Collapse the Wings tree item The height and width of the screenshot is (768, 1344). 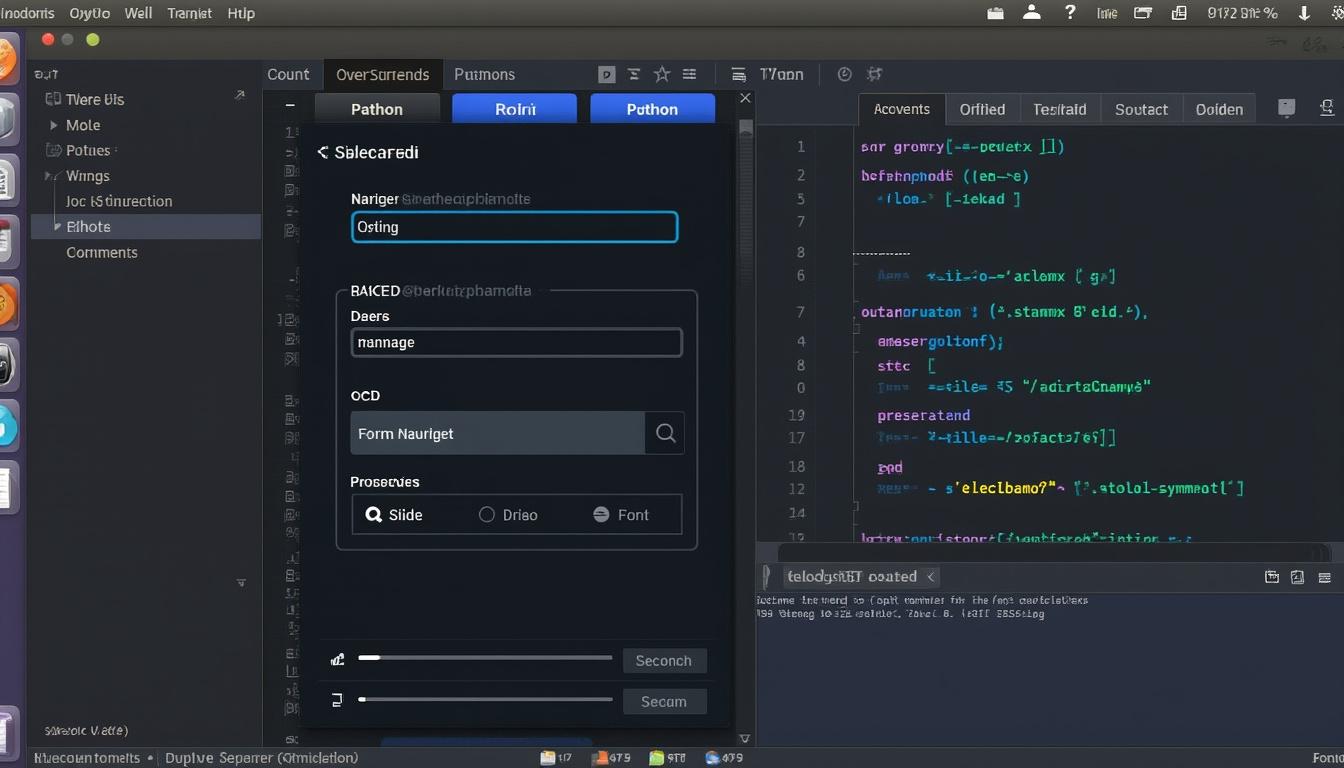point(46,175)
